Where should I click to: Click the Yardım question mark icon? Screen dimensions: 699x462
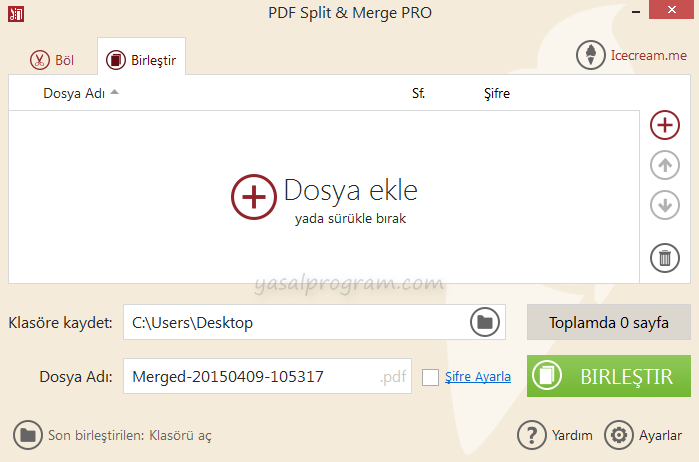click(x=530, y=435)
